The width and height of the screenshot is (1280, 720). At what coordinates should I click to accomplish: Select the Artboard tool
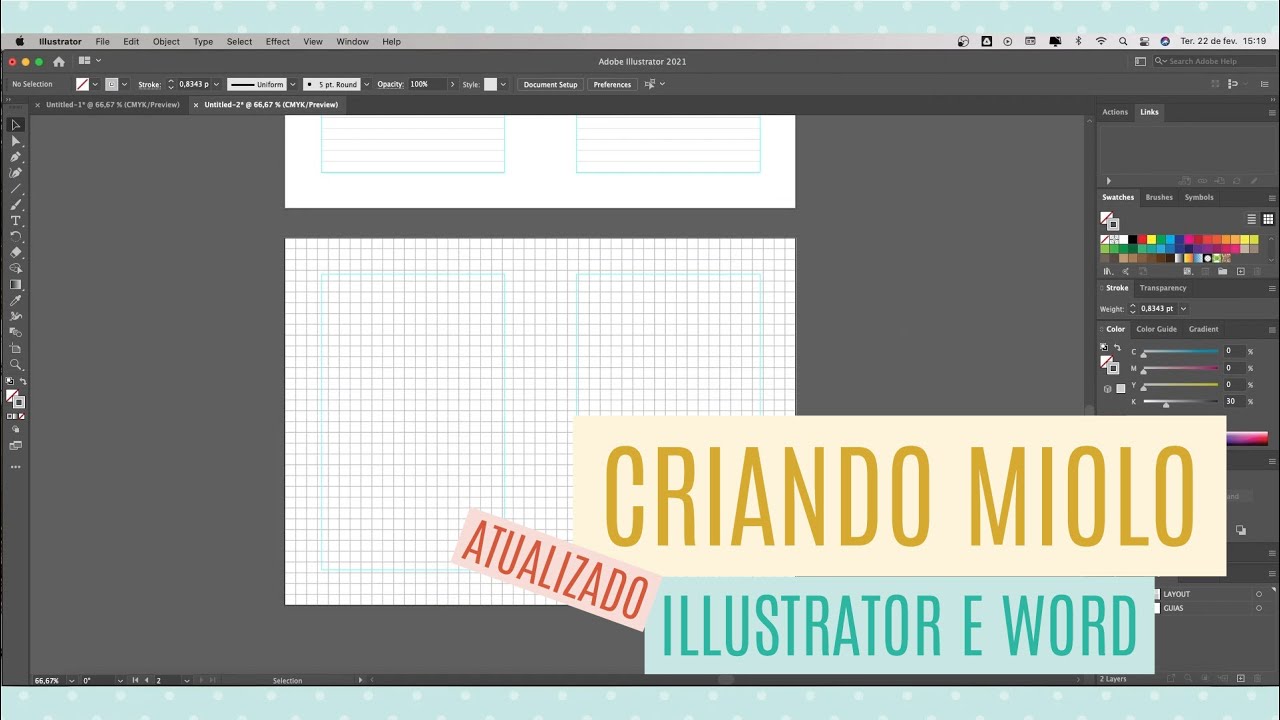tap(16, 349)
